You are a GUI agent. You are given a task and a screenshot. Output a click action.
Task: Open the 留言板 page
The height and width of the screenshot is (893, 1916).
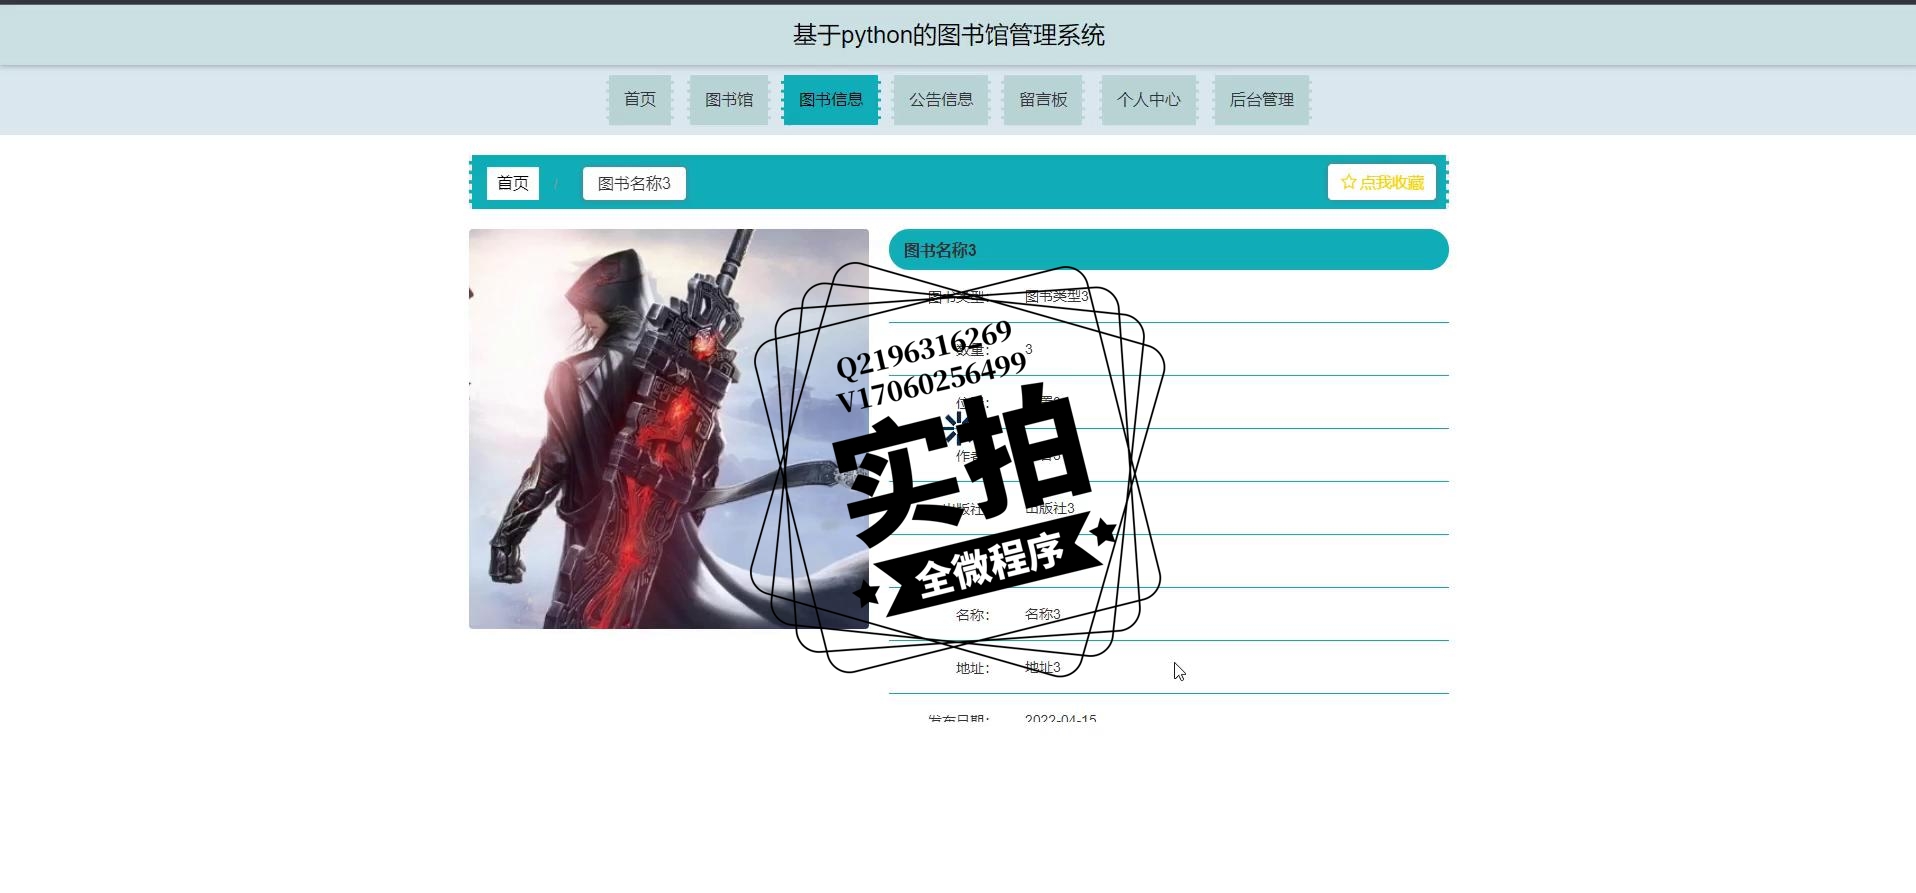[1043, 100]
